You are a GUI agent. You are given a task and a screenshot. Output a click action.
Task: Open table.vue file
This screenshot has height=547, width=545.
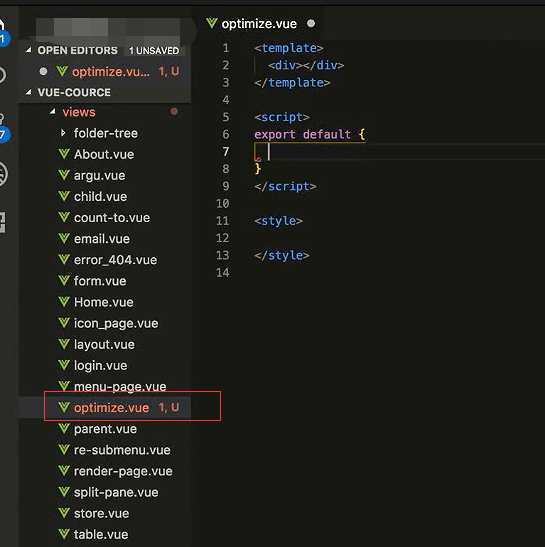101,534
